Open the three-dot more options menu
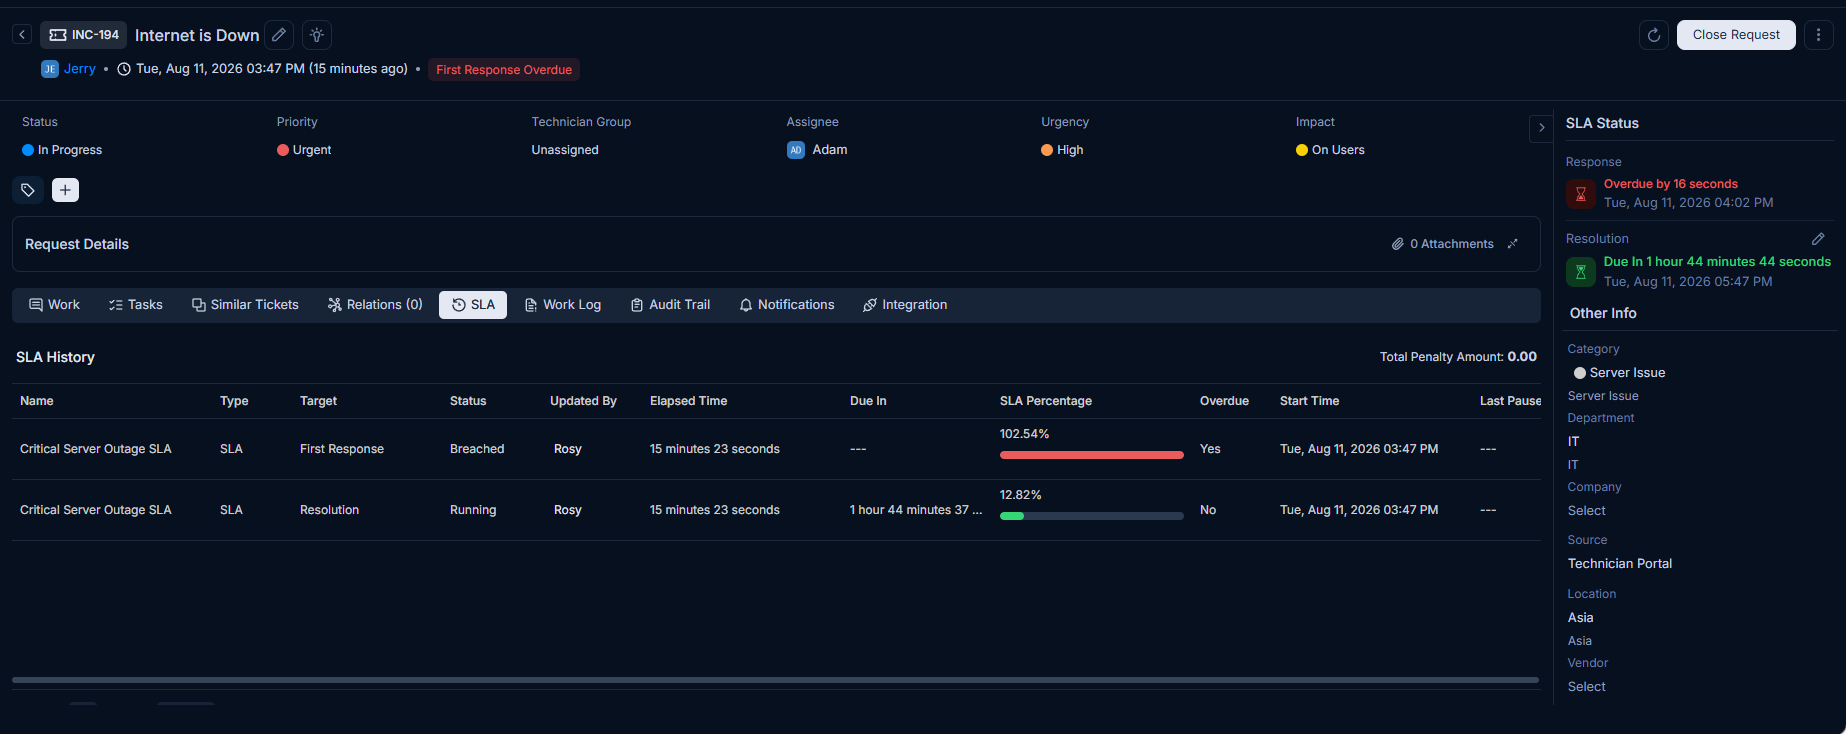The width and height of the screenshot is (1846, 734). [x=1818, y=35]
